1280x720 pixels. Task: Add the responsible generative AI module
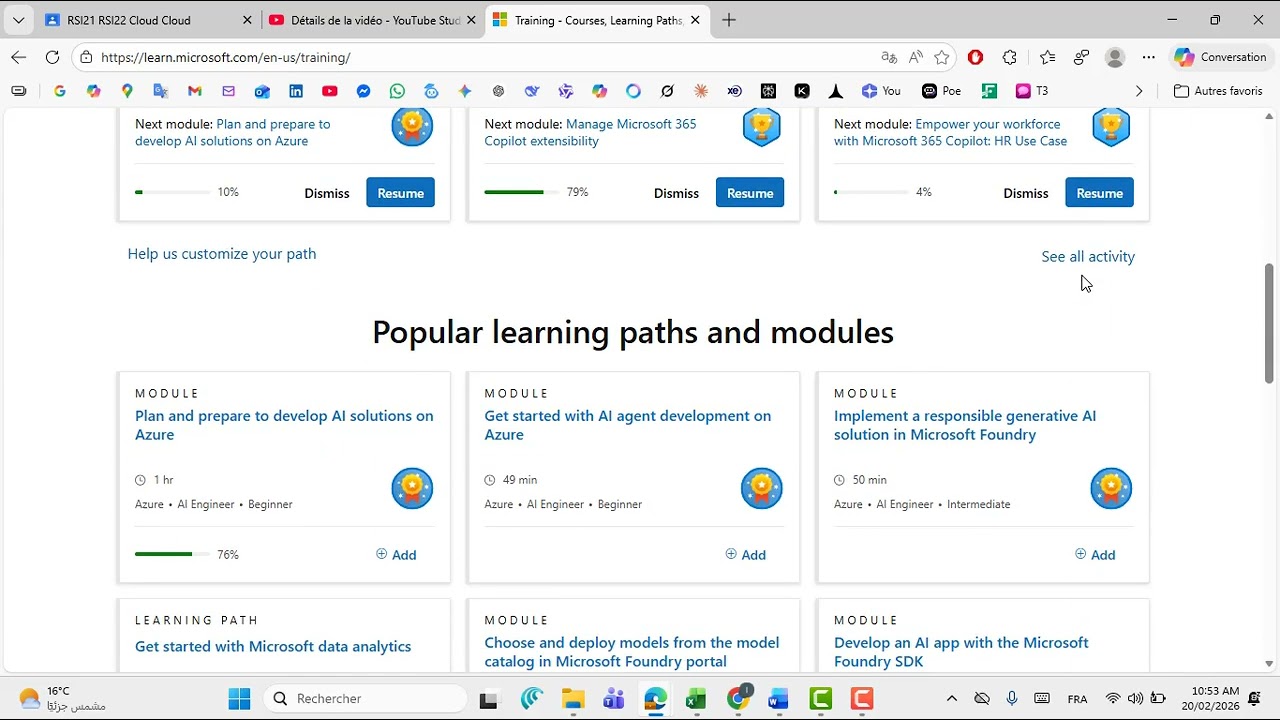(x=1095, y=554)
